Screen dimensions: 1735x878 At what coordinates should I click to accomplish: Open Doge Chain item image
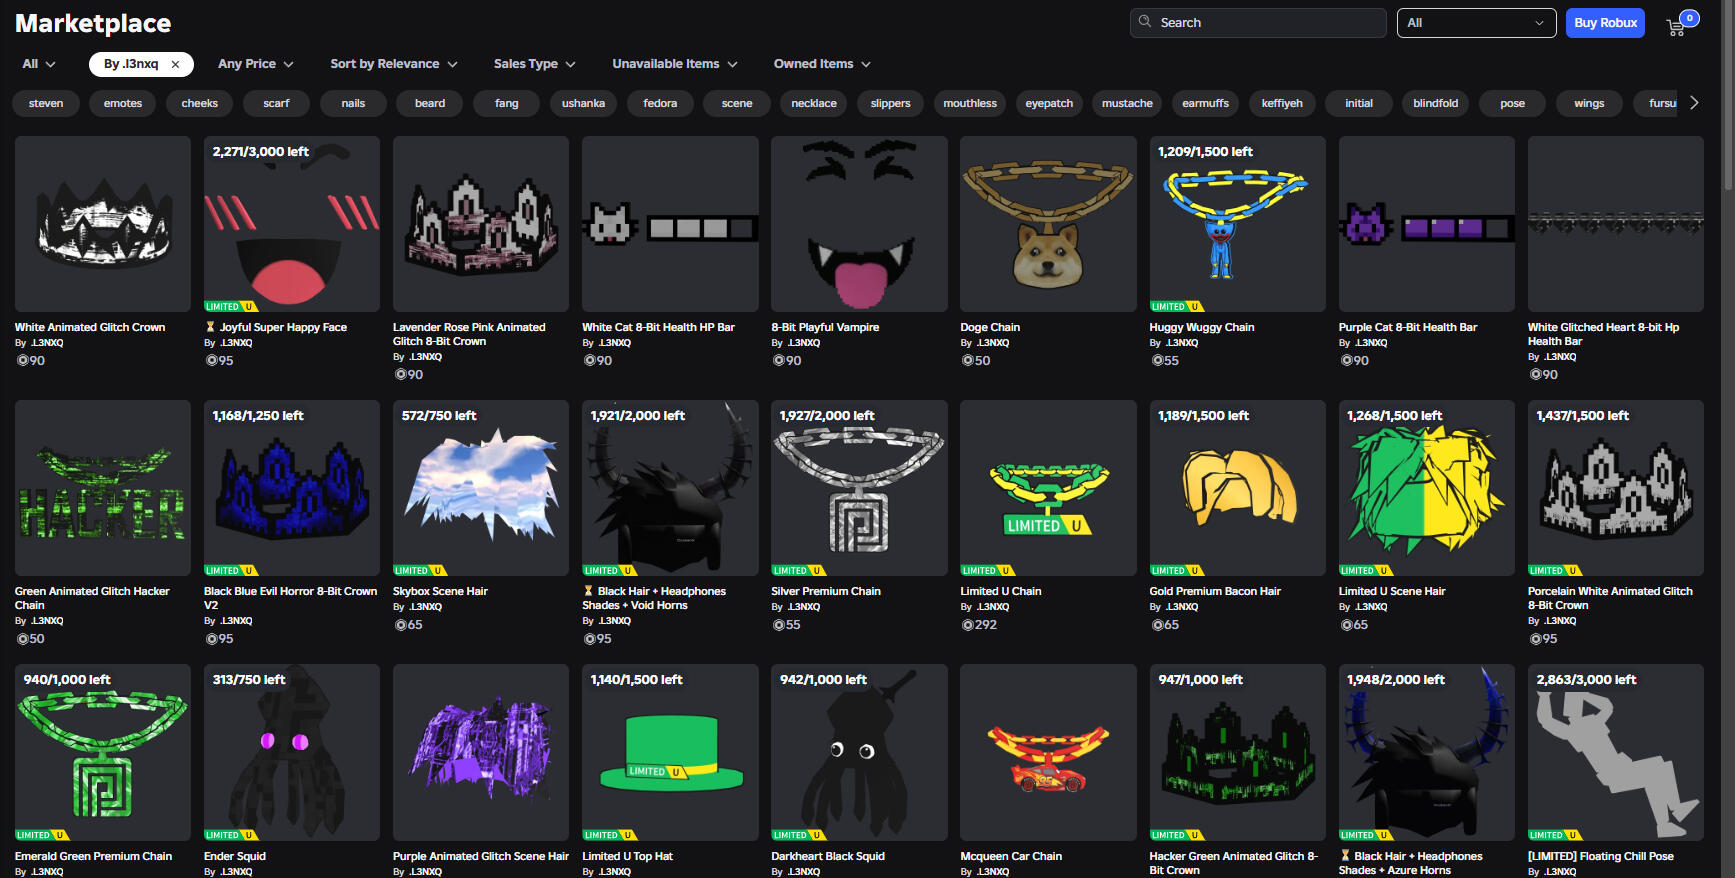1048,224
